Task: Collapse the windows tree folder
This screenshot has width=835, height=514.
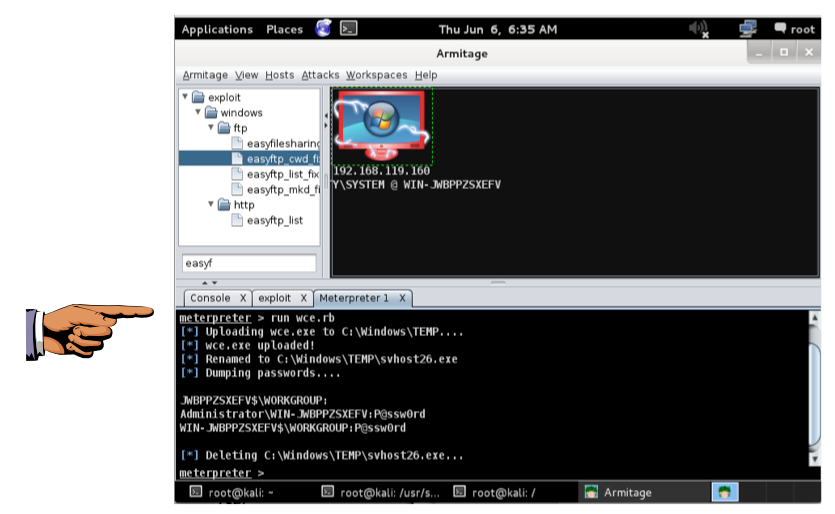Action: point(198,112)
